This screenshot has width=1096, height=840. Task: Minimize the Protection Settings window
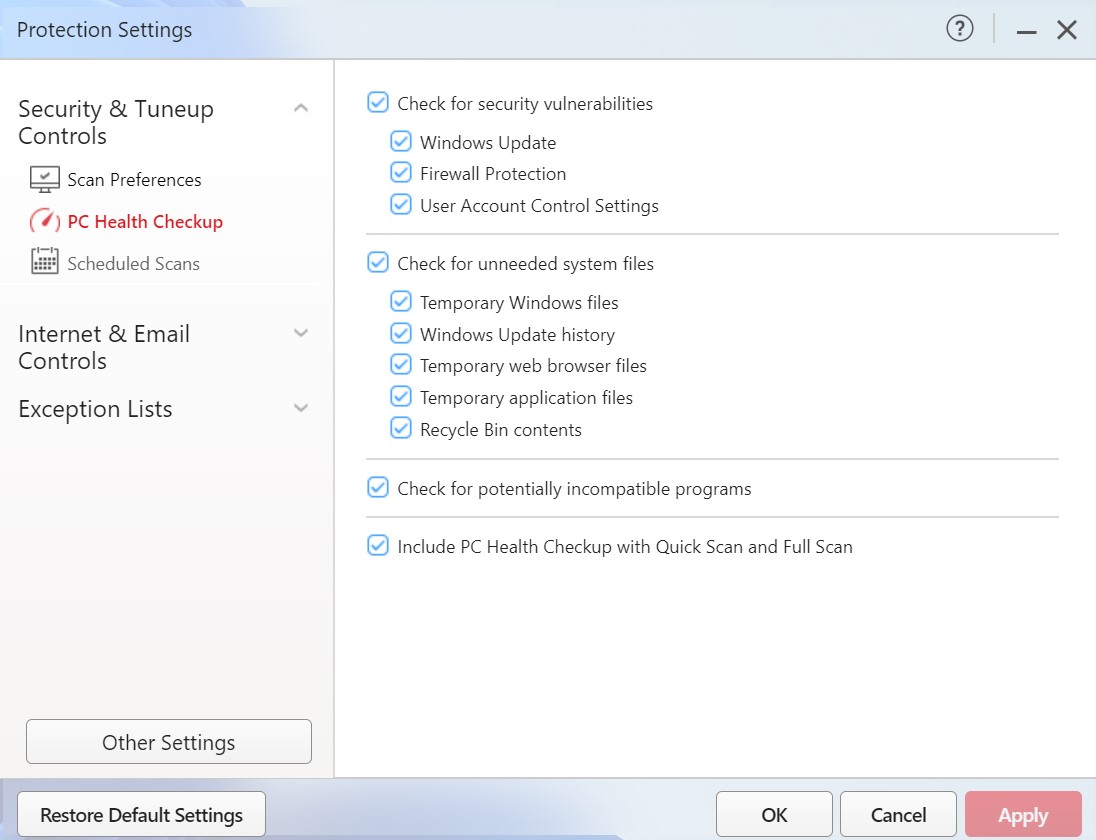click(x=1026, y=31)
